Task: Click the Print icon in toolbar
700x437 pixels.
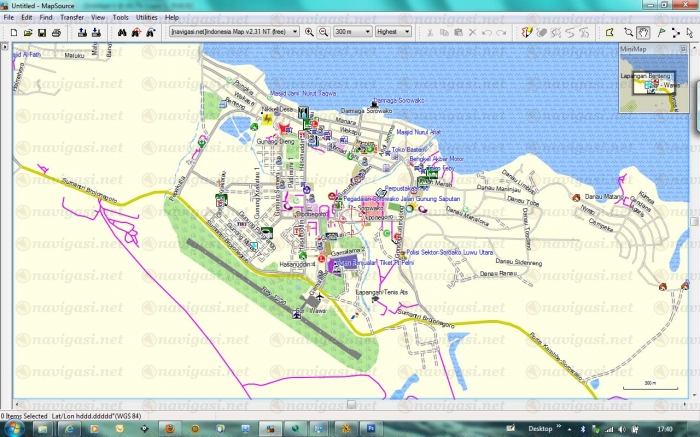Action: pos(56,32)
